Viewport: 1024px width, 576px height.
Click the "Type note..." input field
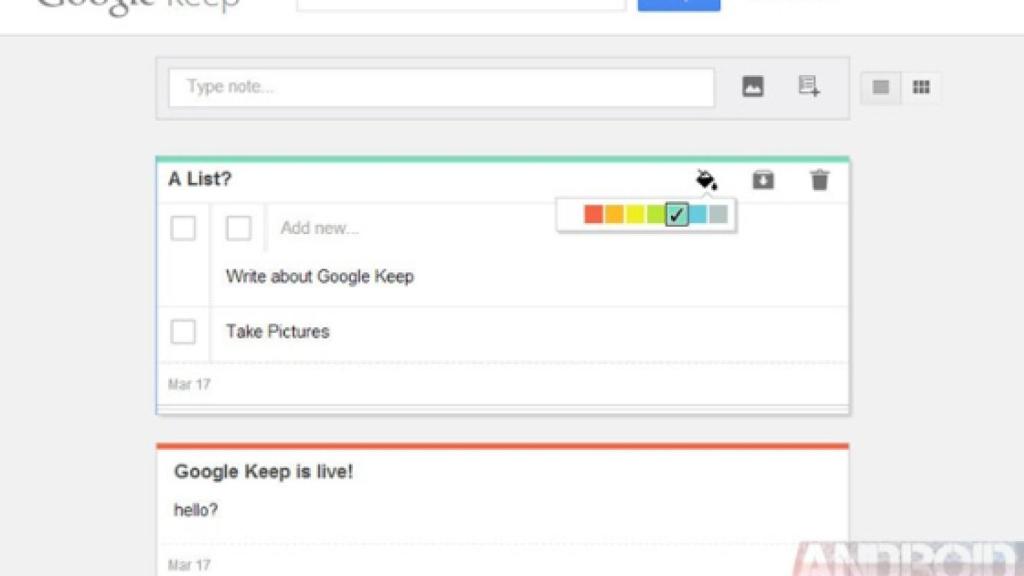(x=440, y=87)
